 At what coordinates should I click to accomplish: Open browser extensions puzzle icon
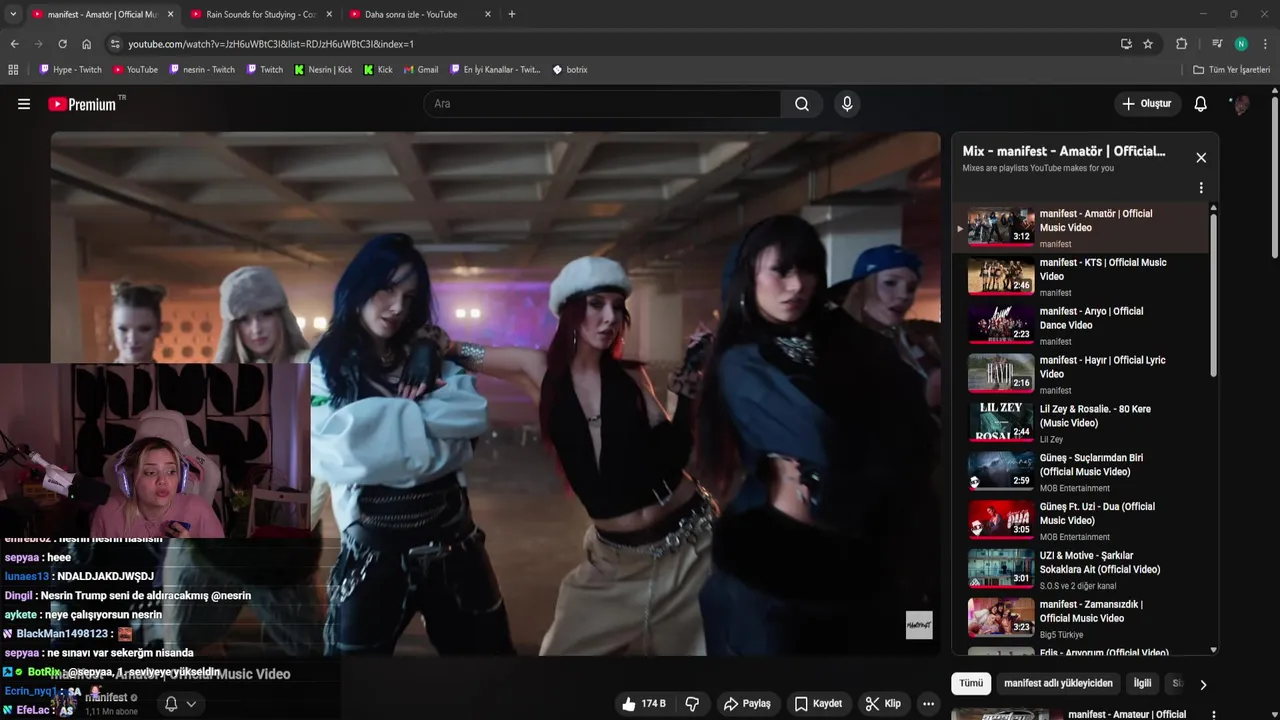click(1181, 44)
